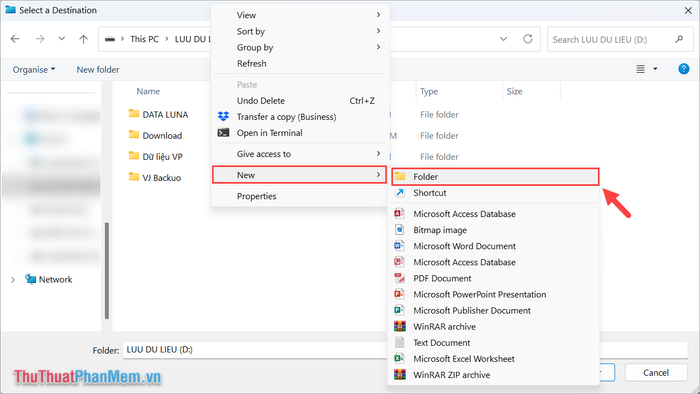
Task: Select the PDF Document icon entry
Action: [x=400, y=278]
